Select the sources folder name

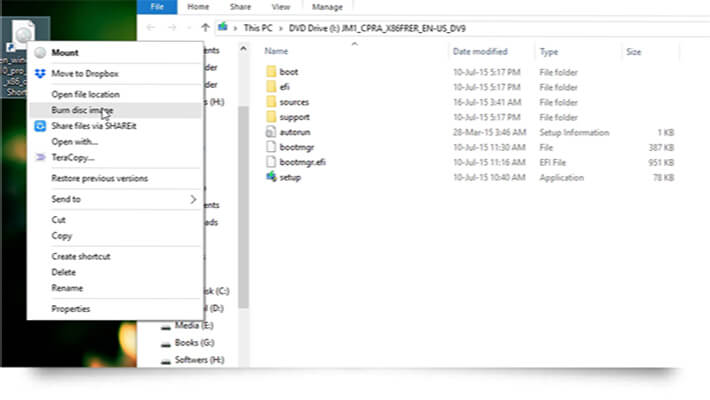click(x=294, y=102)
